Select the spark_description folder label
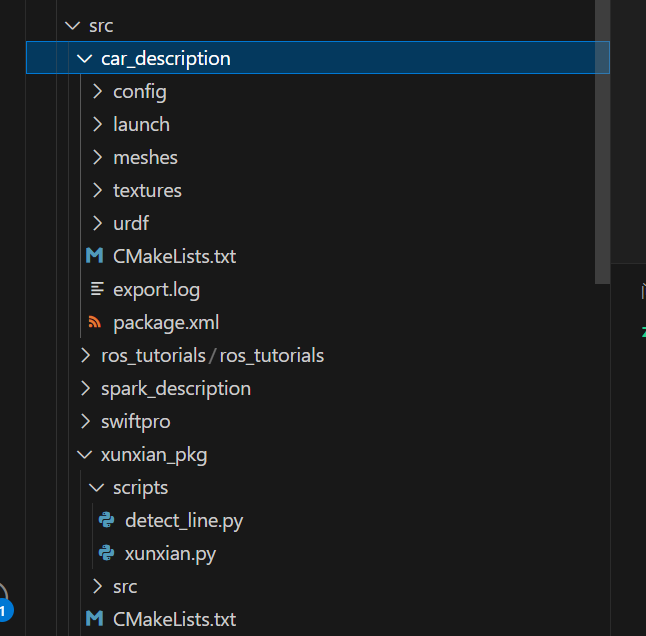646x636 pixels. 176,389
